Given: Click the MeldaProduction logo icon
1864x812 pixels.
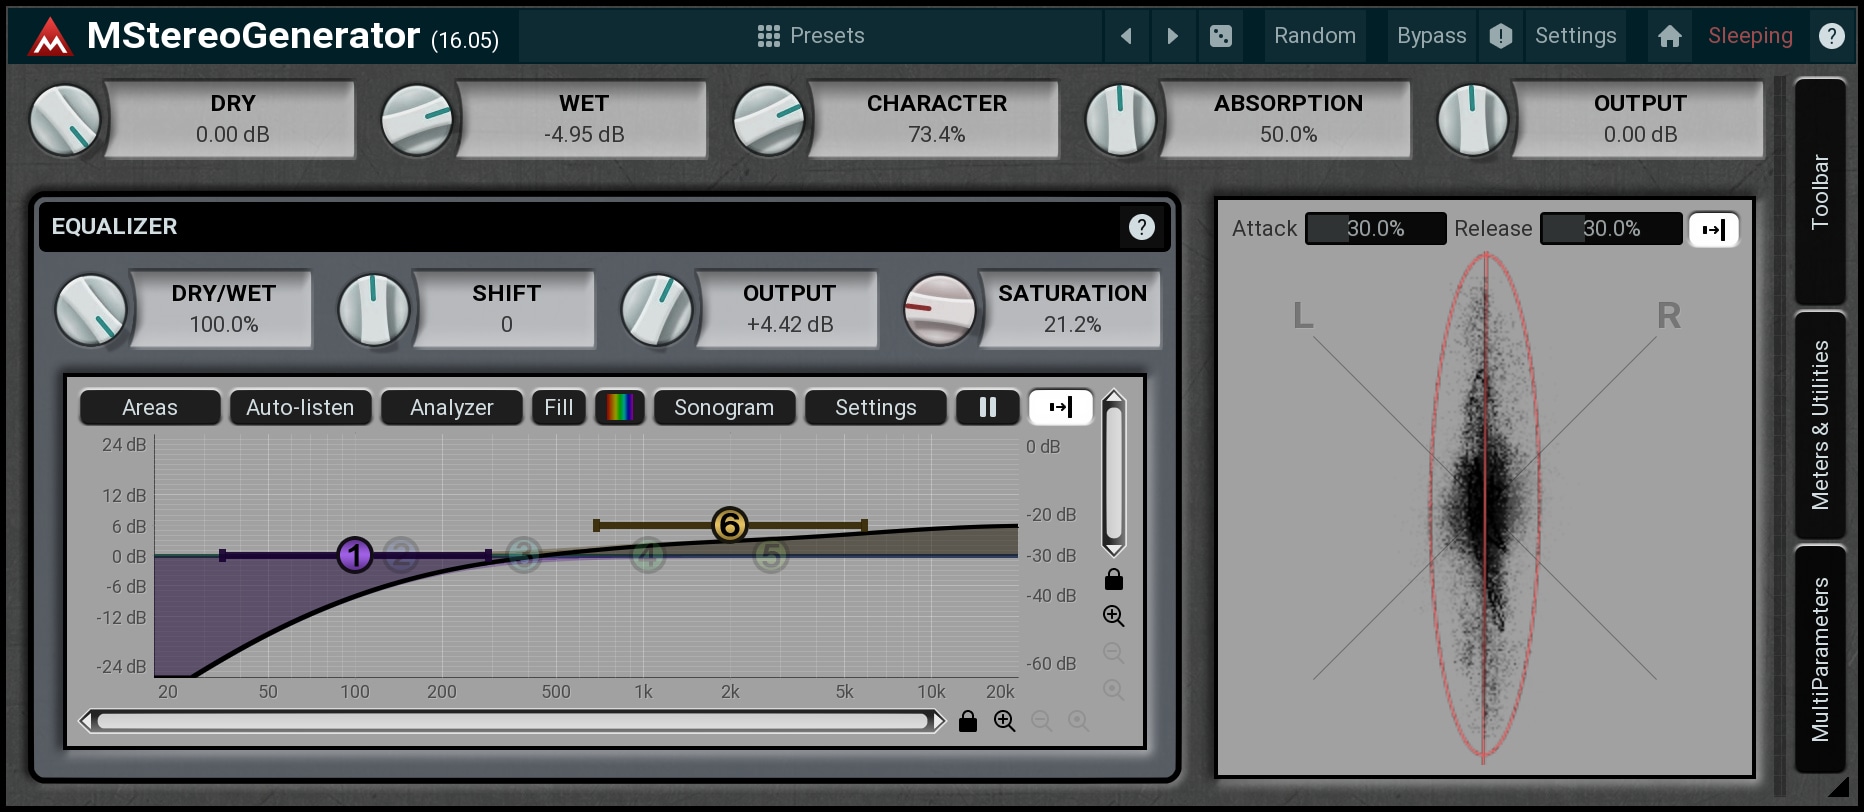Looking at the screenshot, I should [x=50, y=37].
